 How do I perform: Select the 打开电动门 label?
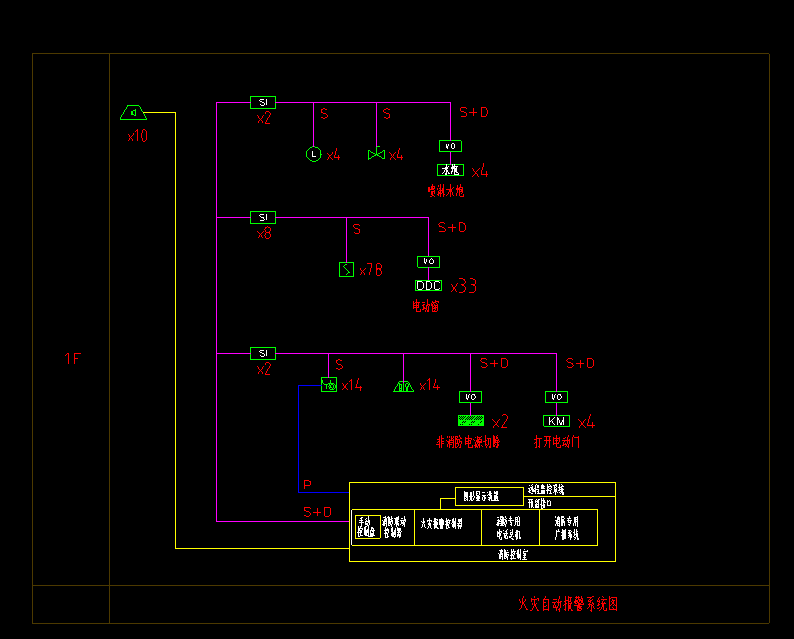point(557,442)
